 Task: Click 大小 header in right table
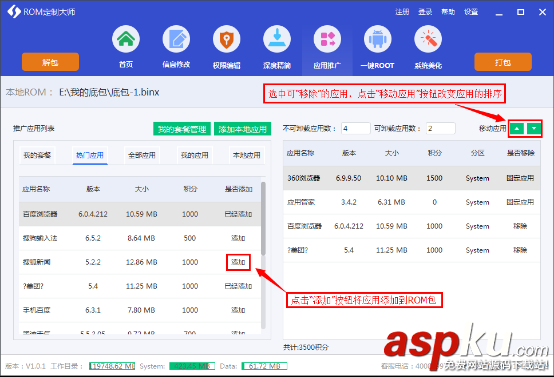pyautogui.click(x=391, y=153)
